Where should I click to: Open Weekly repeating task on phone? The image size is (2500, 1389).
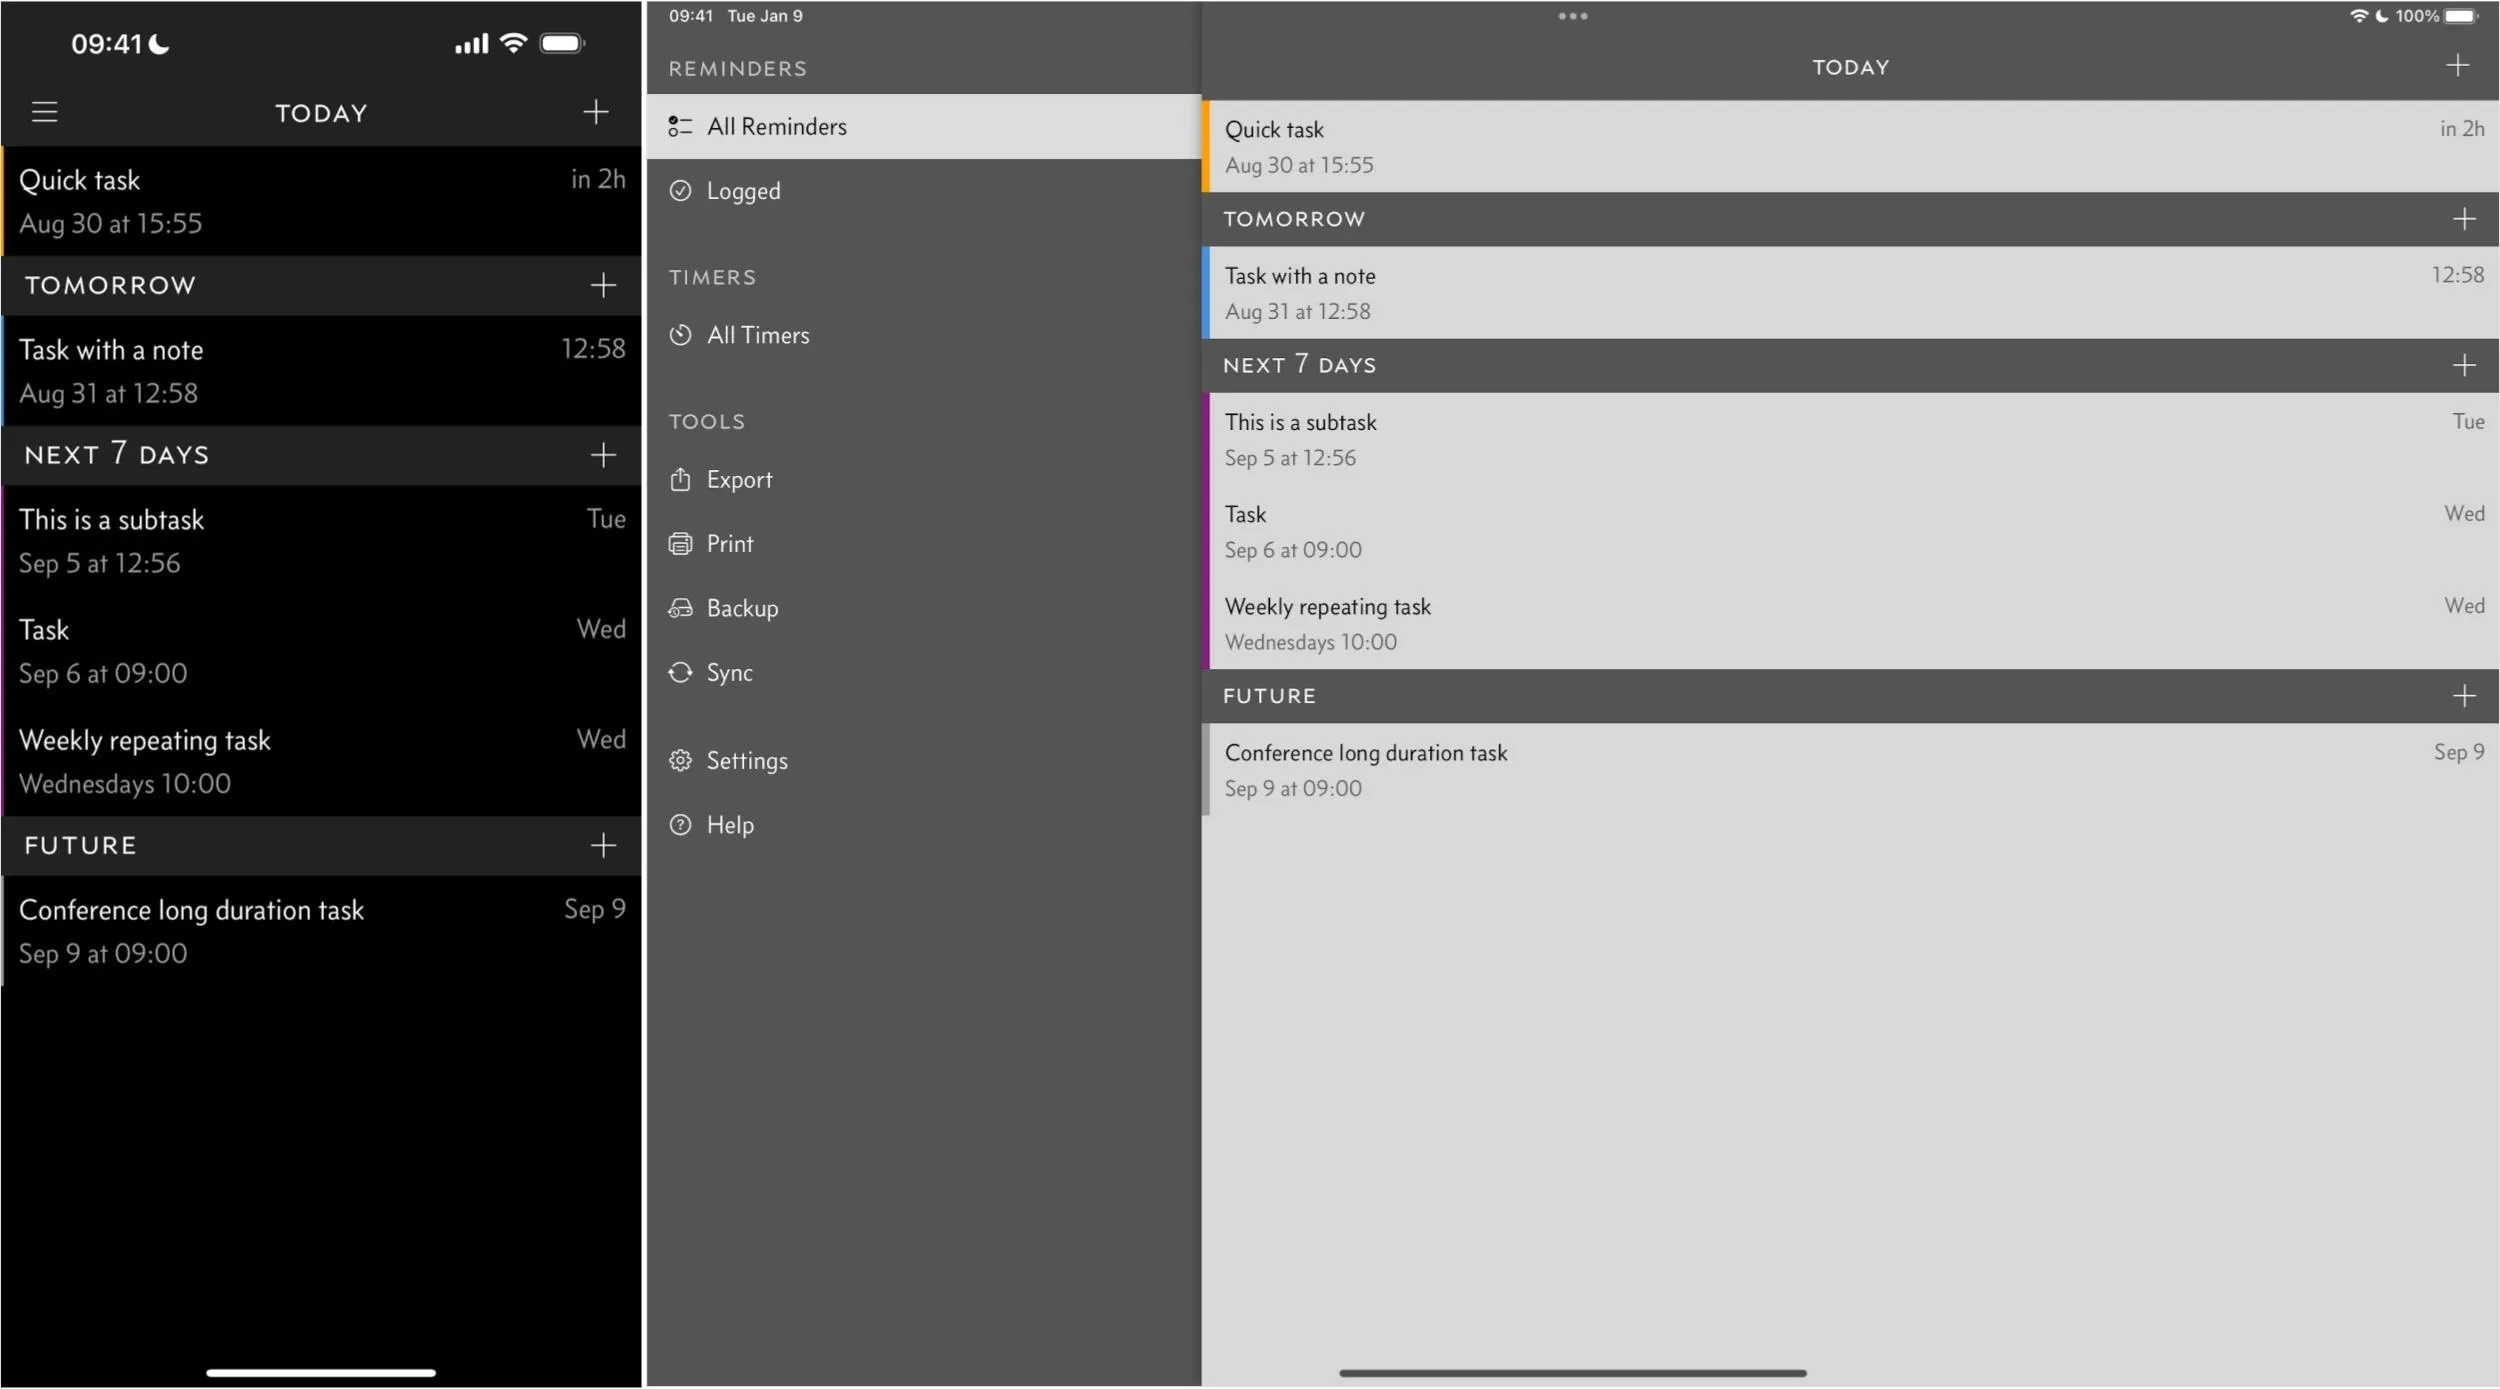point(321,761)
